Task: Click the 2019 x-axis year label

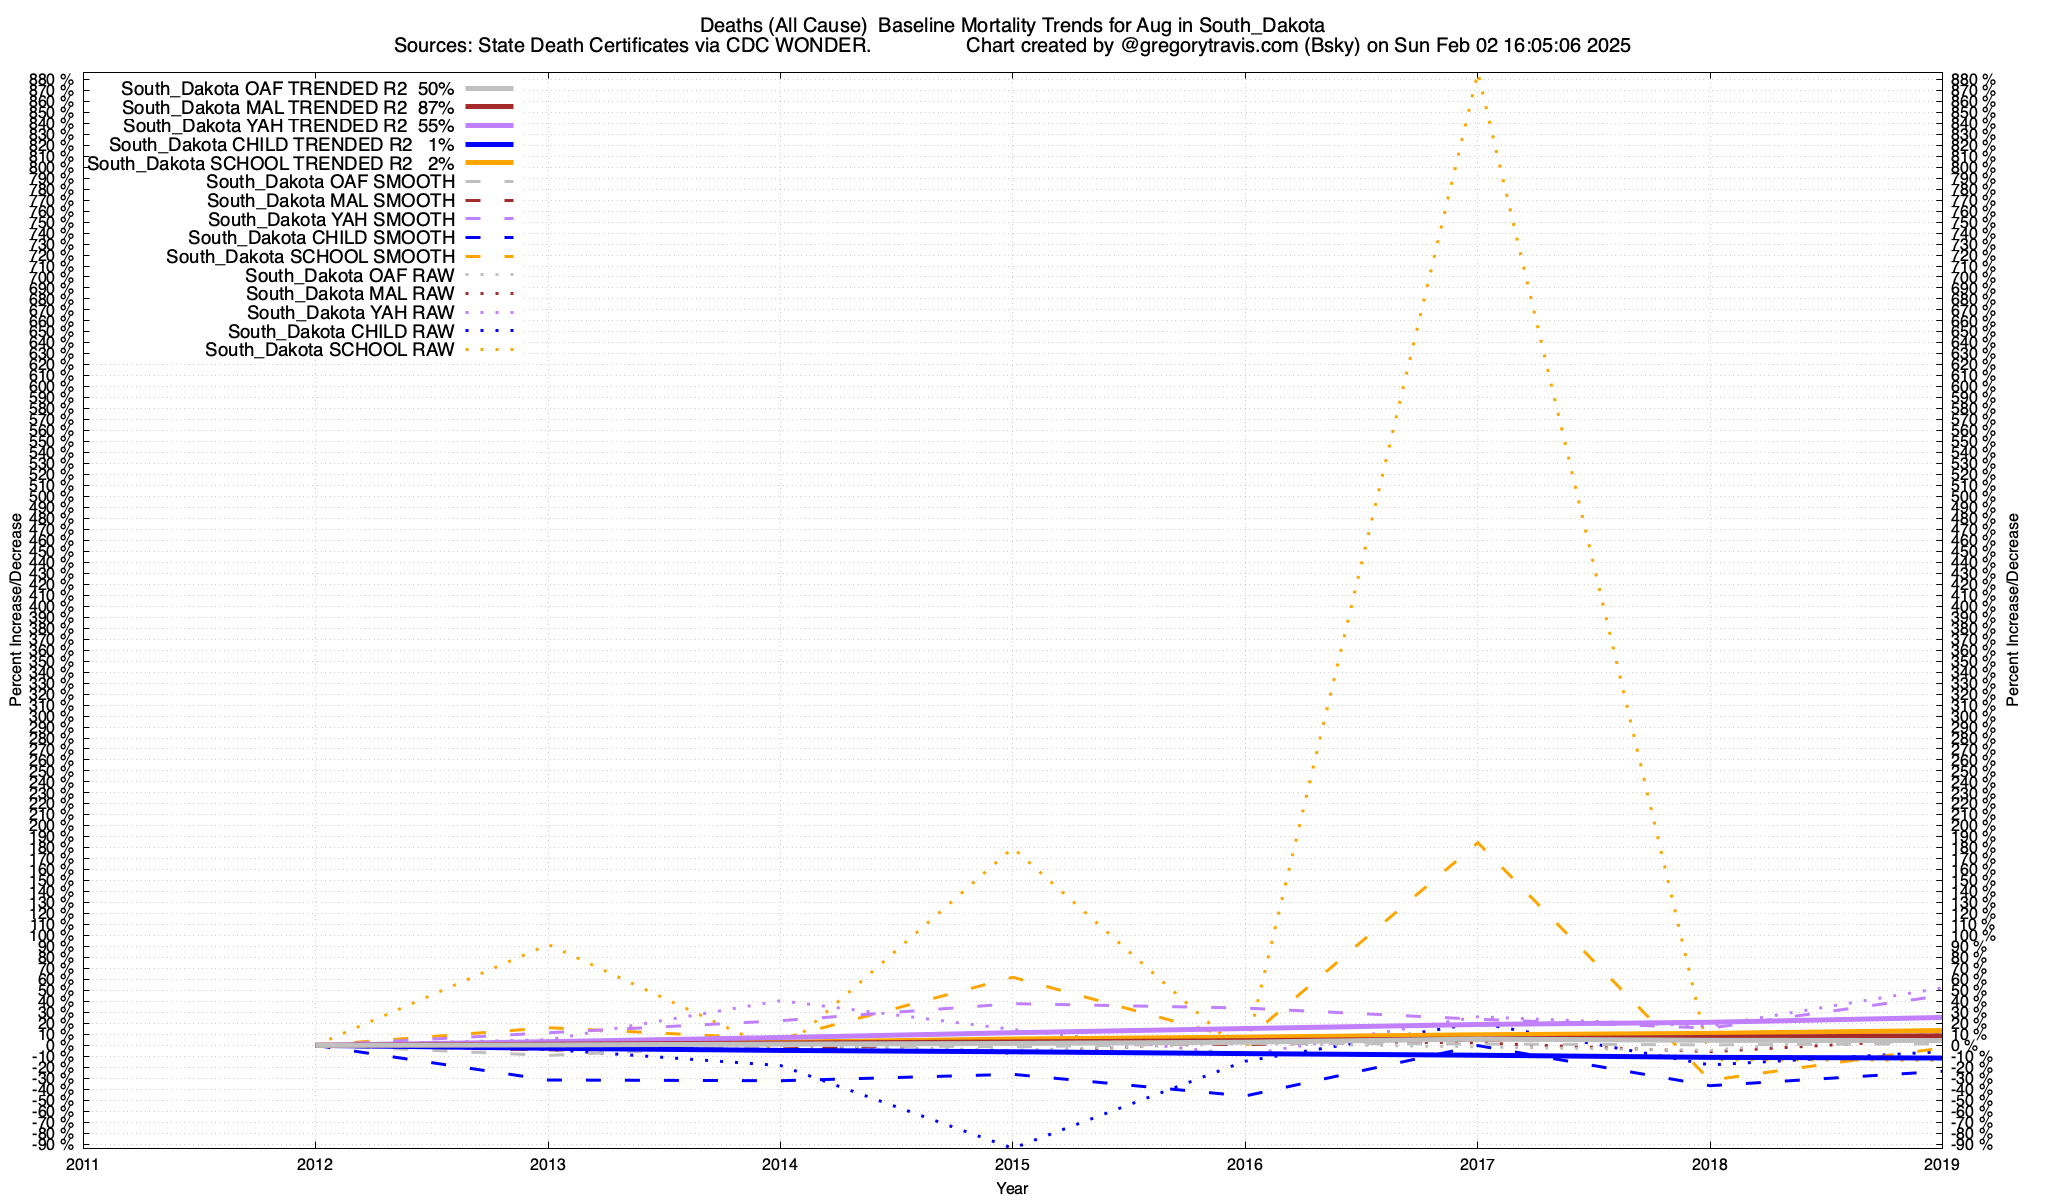Action: point(1942,1164)
